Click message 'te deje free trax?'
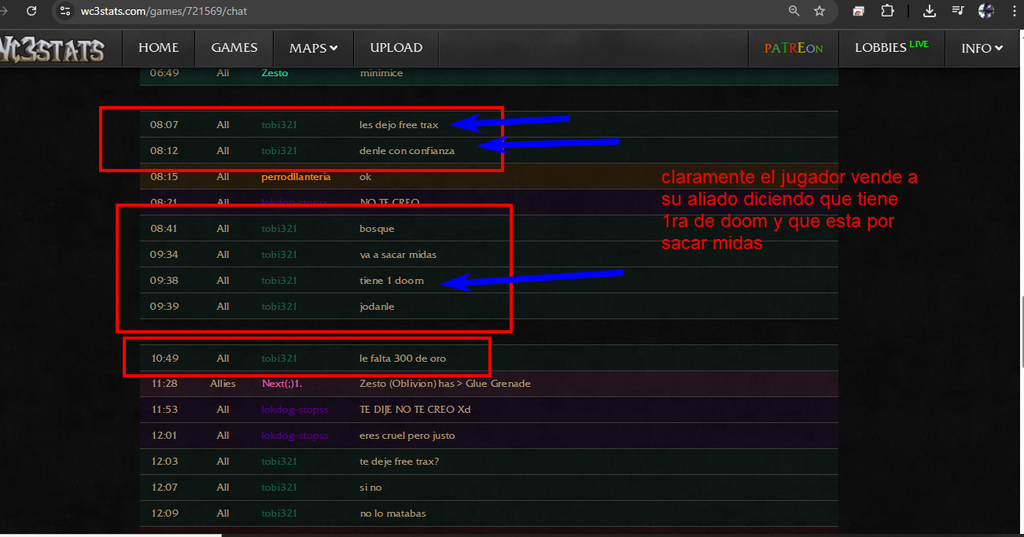Image resolution: width=1024 pixels, height=537 pixels. (399, 462)
